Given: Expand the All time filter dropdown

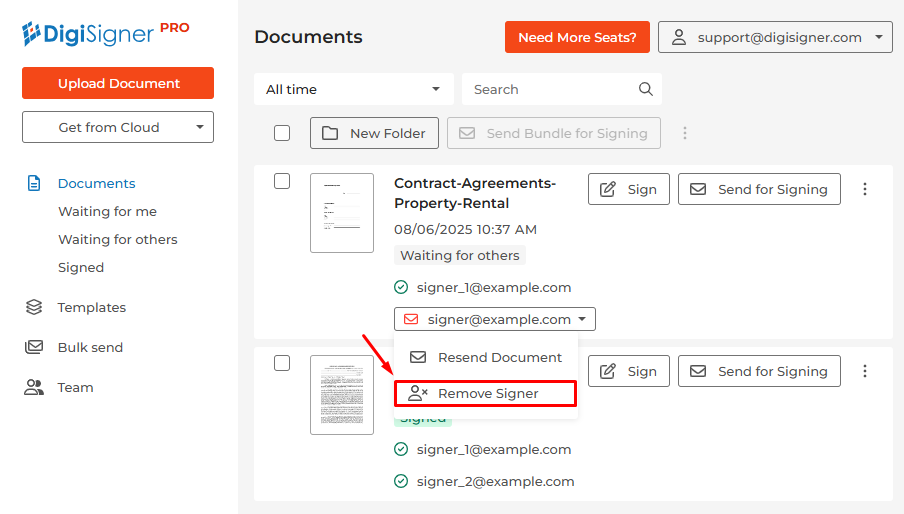Looking at the screenshot, I should [x=353, y=89].
